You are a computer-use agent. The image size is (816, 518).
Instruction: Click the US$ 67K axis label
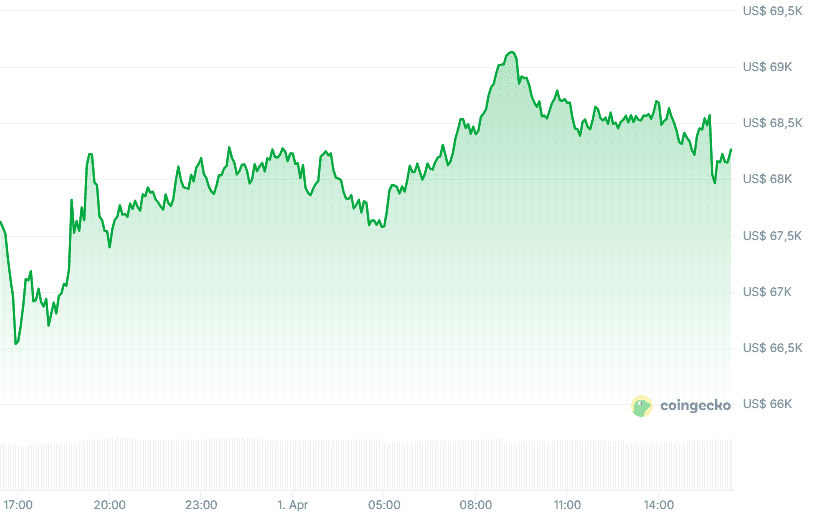767,292
